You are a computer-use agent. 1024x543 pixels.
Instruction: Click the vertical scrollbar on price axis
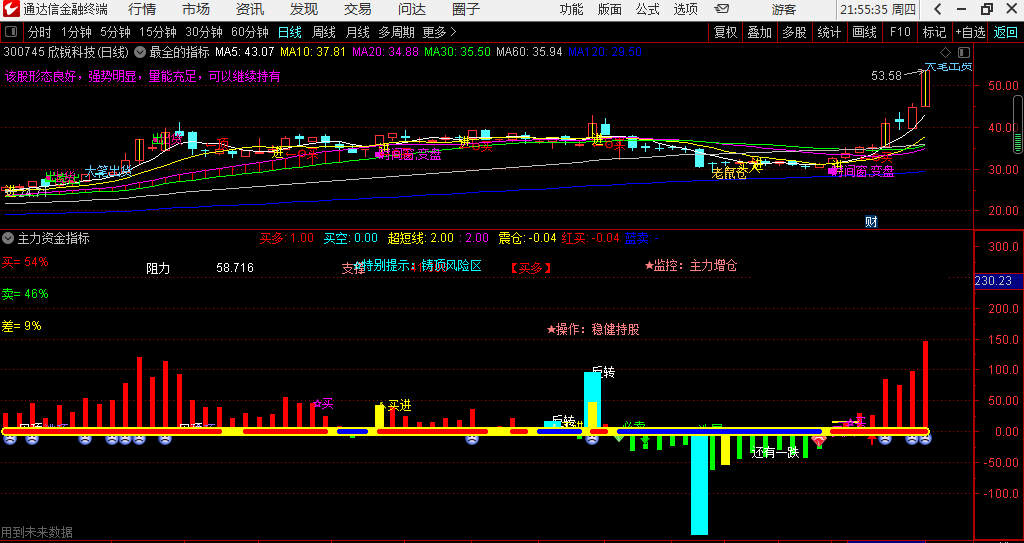[1017, 124]
